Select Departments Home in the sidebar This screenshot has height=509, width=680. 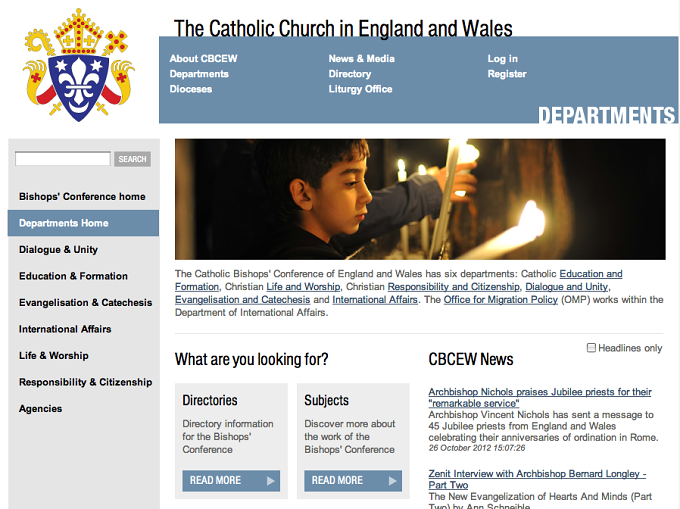[83, 223]
